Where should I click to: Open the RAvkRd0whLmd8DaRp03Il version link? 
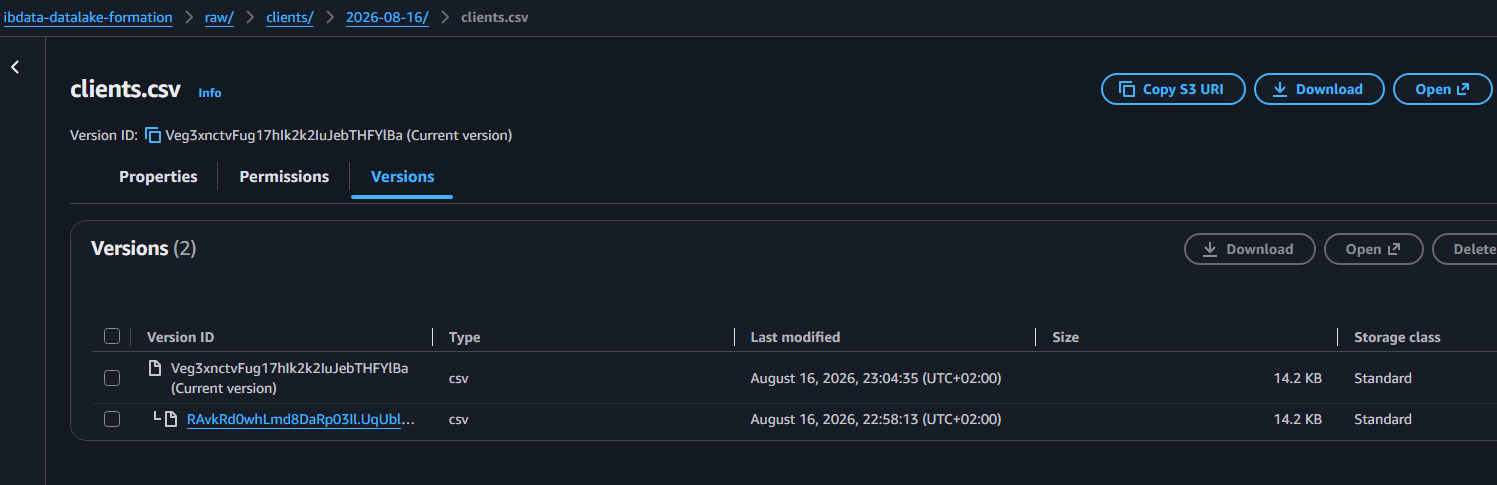pos(301,419)
